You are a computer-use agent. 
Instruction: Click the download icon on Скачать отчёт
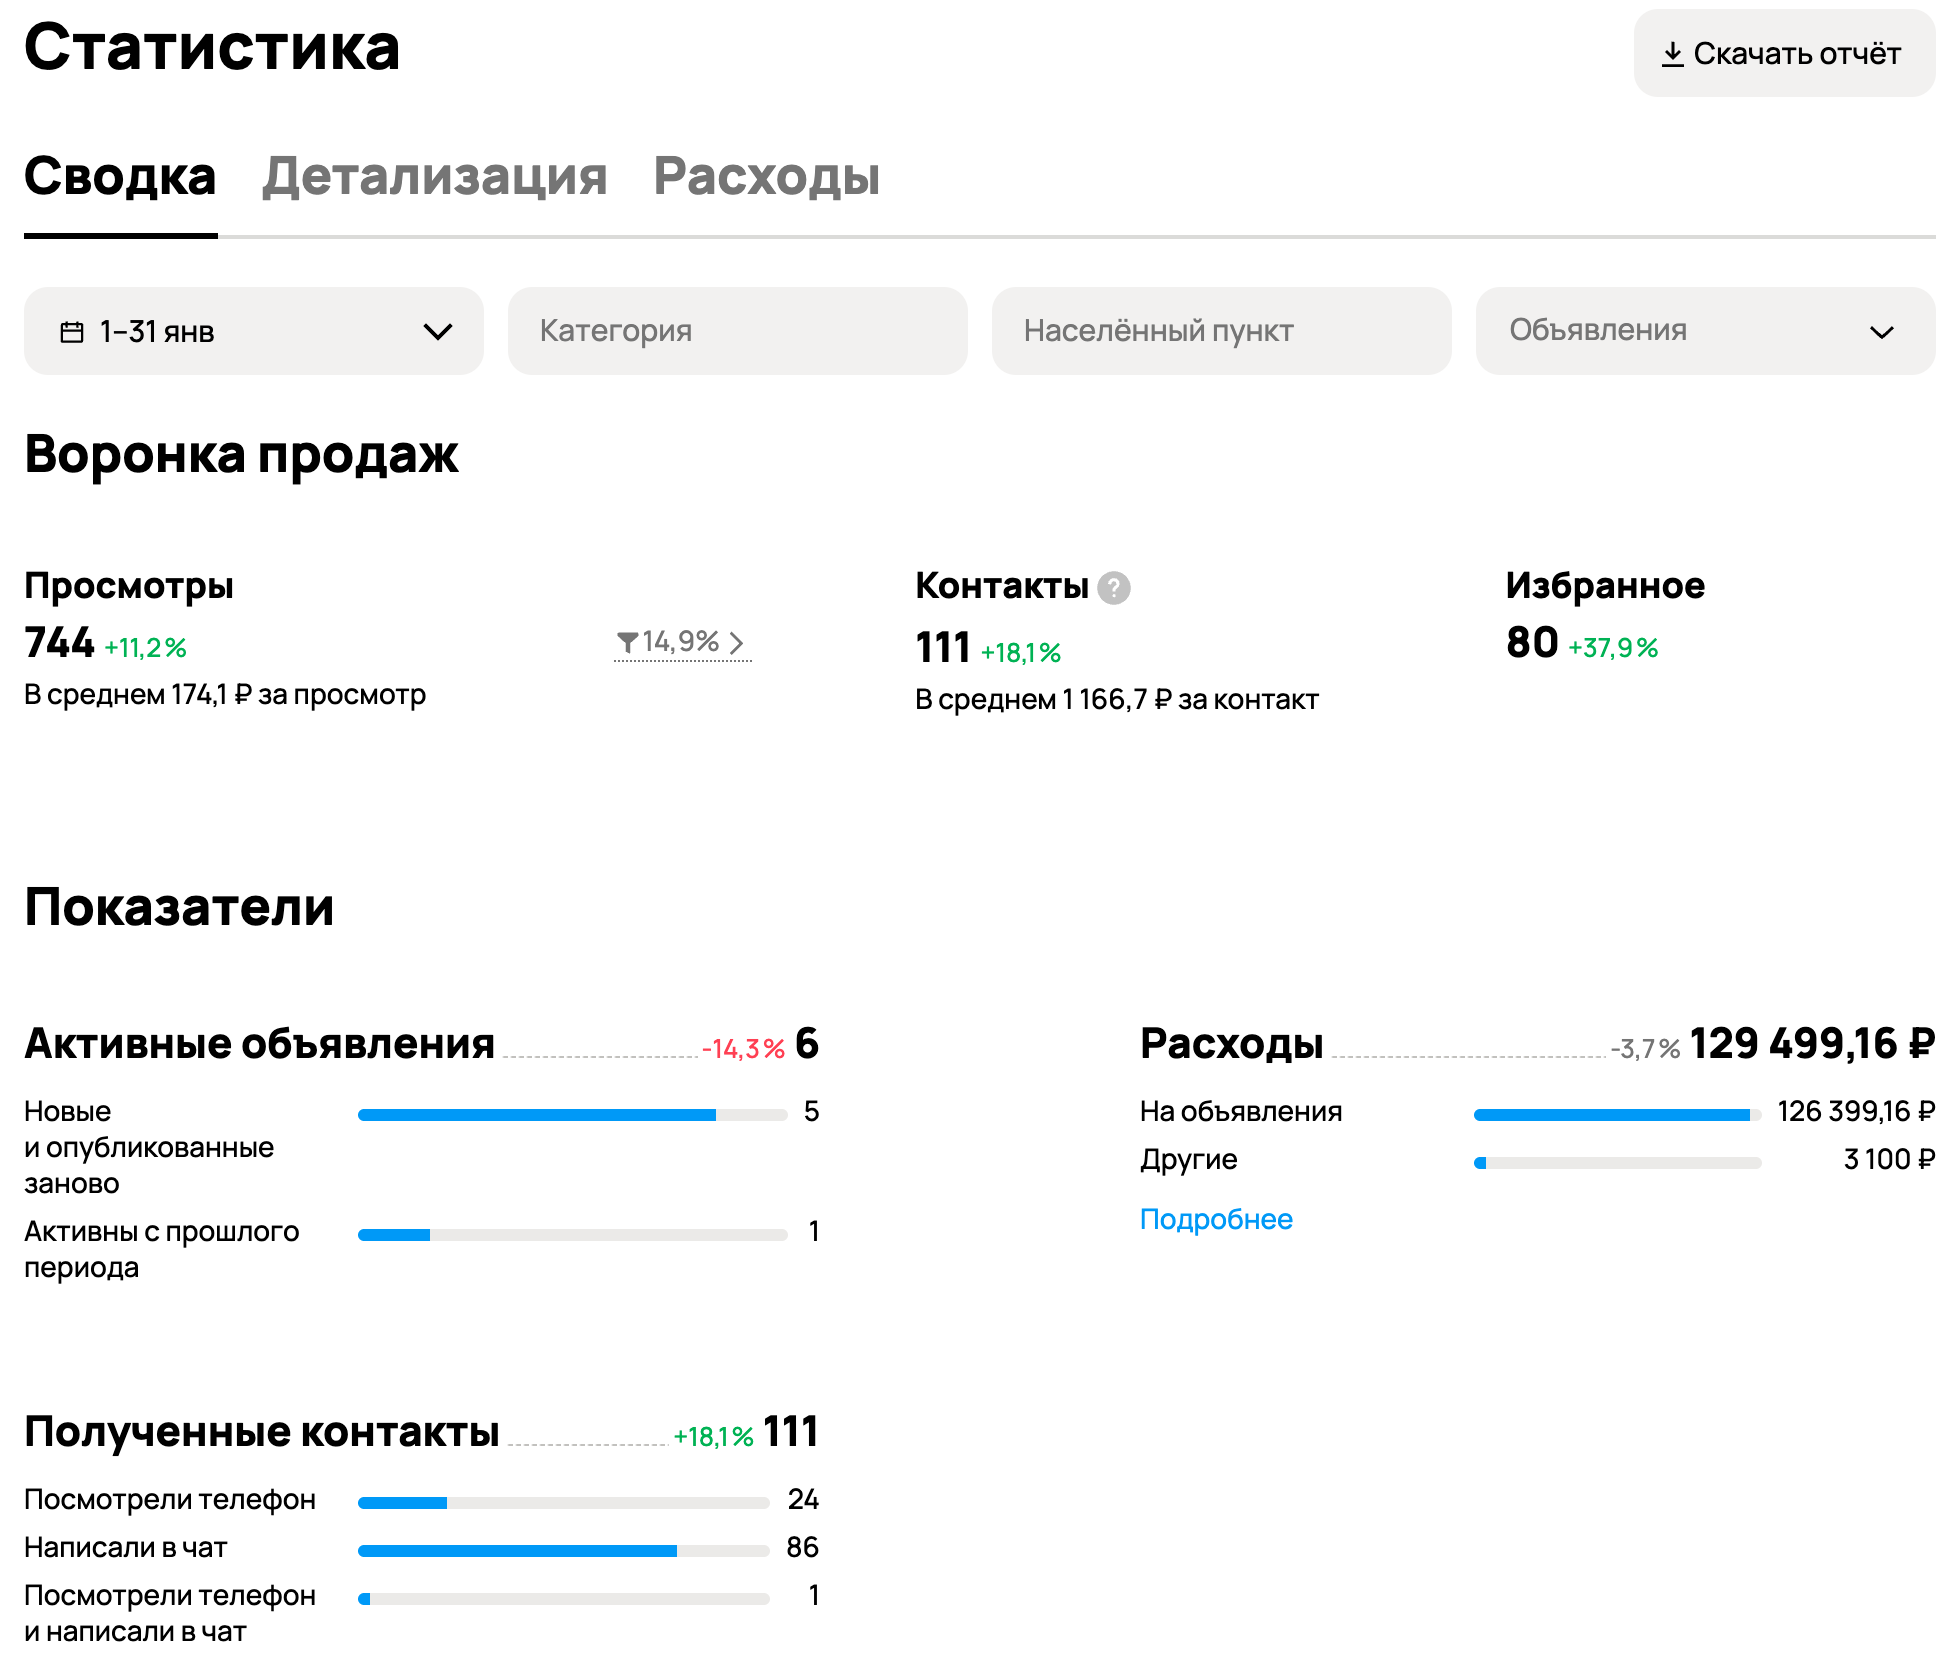pyautogui.click(x=1672, y=54)
